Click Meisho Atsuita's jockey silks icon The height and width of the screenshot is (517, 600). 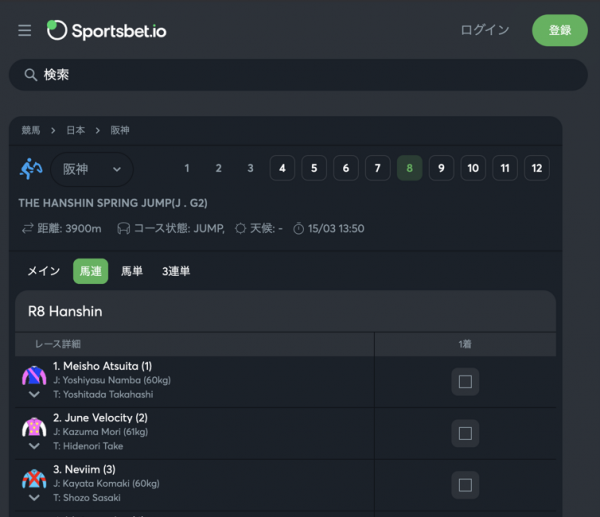(34, 375)
